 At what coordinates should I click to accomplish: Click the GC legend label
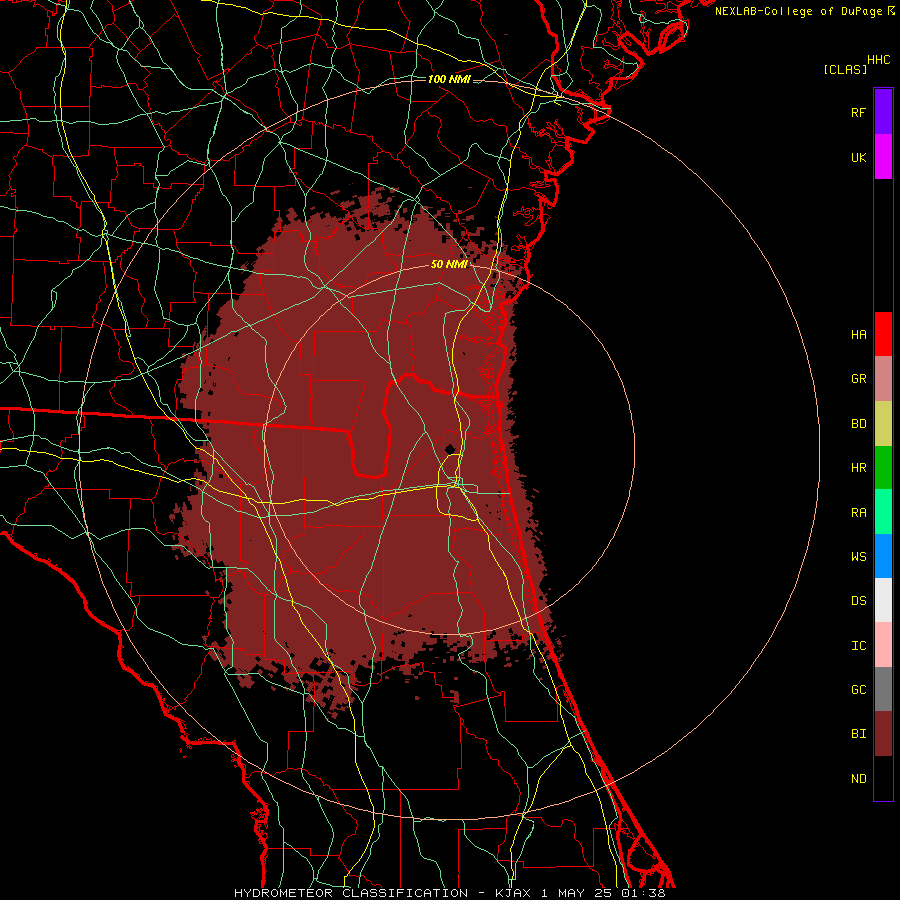tap(858, 690)
